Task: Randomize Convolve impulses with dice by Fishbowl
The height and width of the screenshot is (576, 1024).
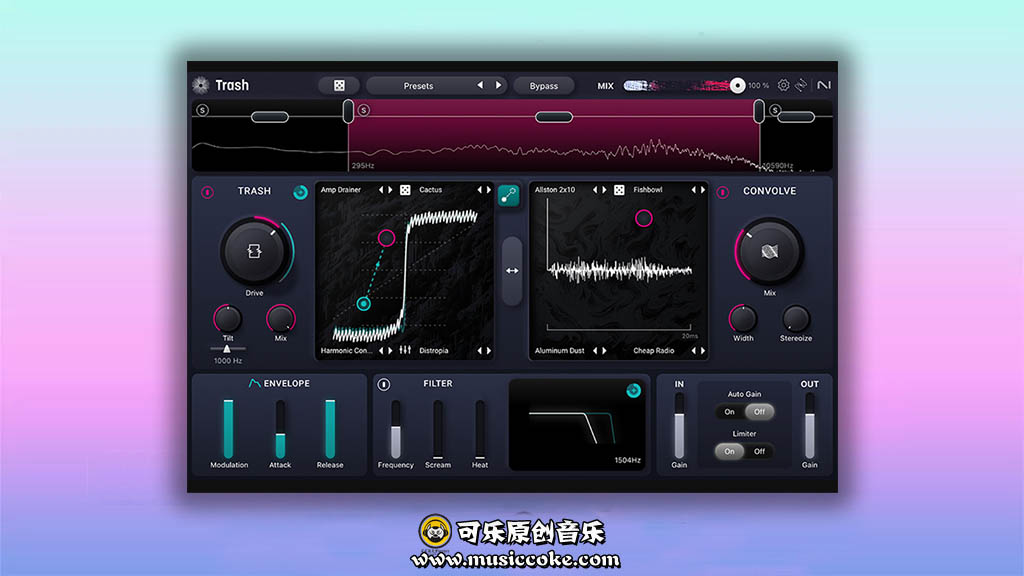Action: (619, 190)
